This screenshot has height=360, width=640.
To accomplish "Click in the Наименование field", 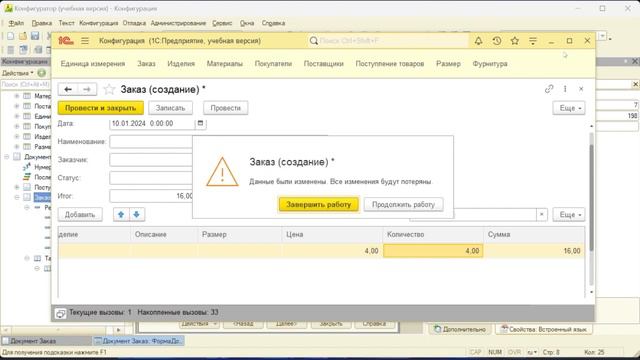I will pyautogui.click(x=151, y=142).
